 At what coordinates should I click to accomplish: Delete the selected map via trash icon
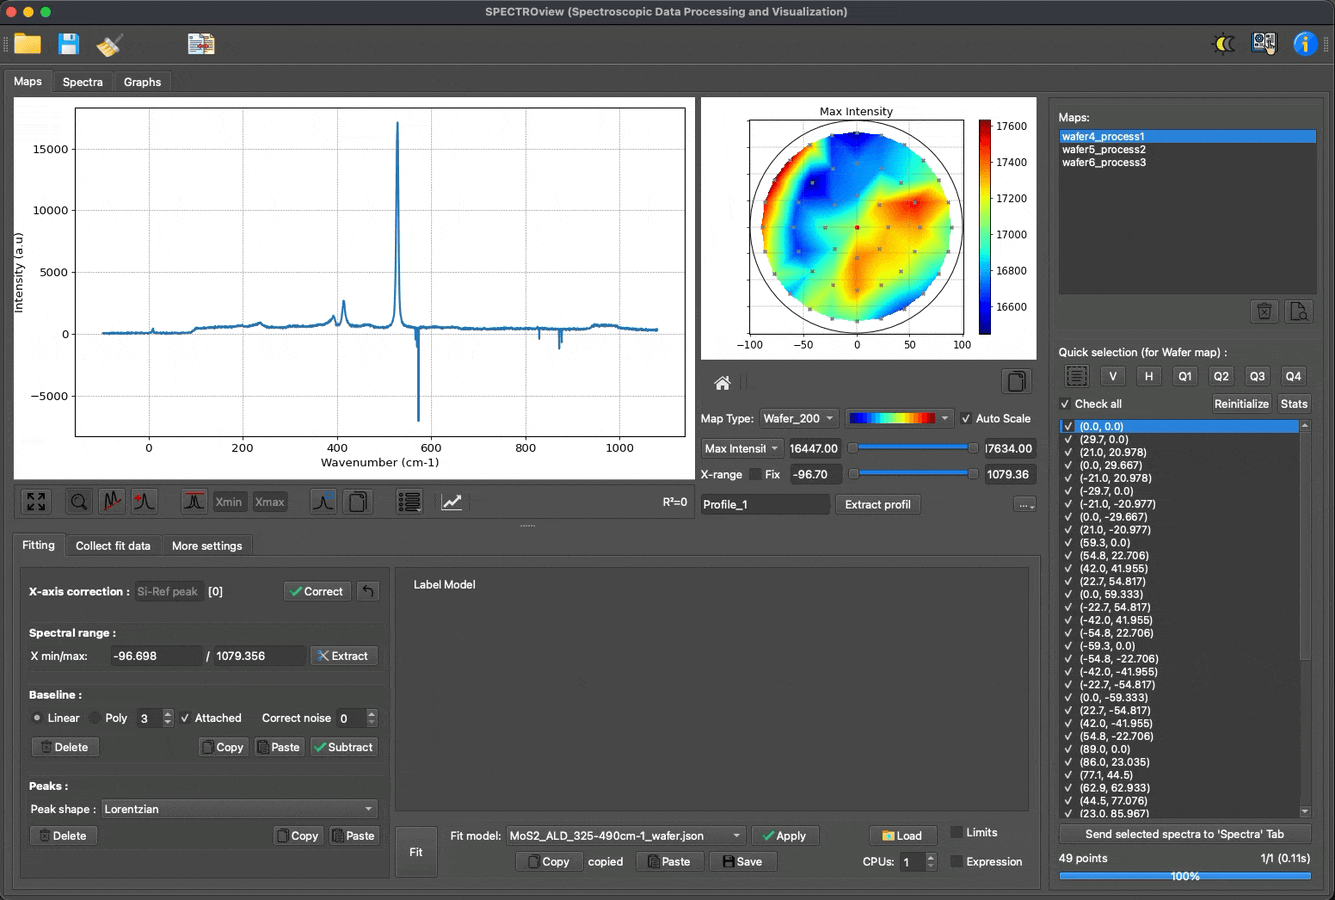pyautogui.click(x=1264, y=311)
